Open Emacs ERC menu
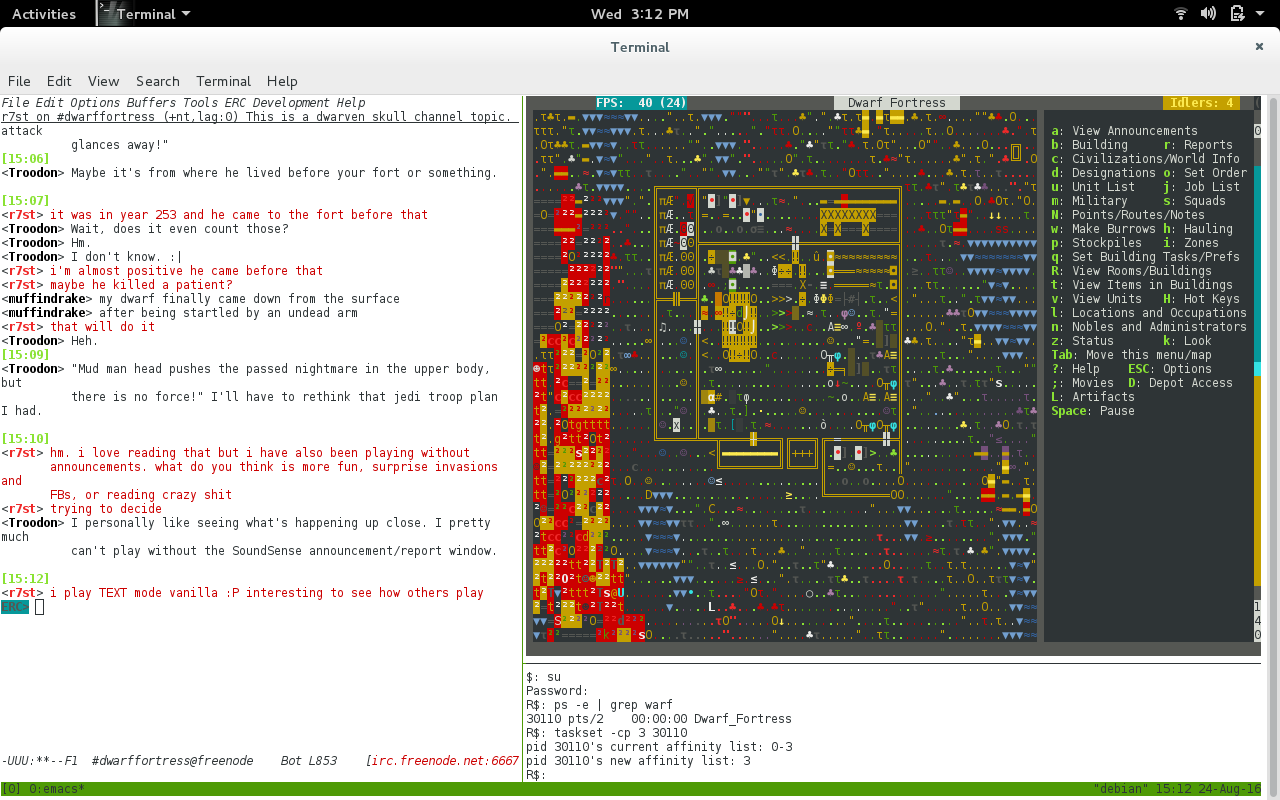Viewport: 1280px width, 800px height. [235, 103]
